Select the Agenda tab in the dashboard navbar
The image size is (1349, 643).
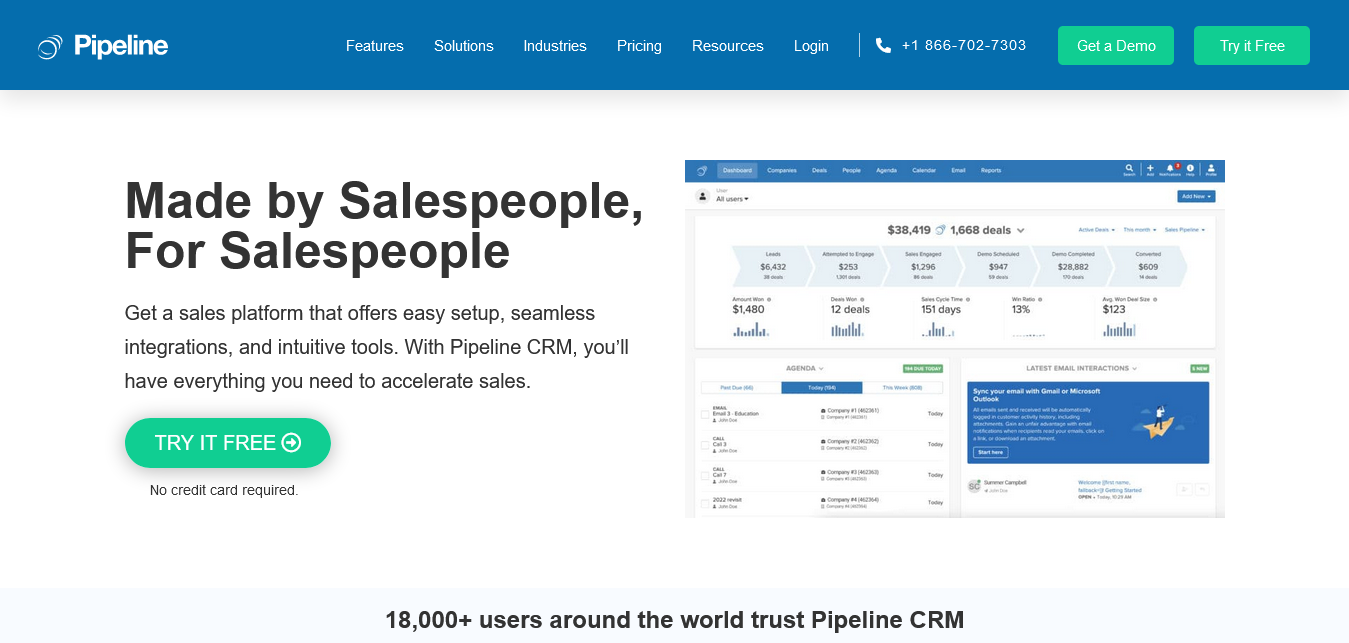(x=886, y=171)
